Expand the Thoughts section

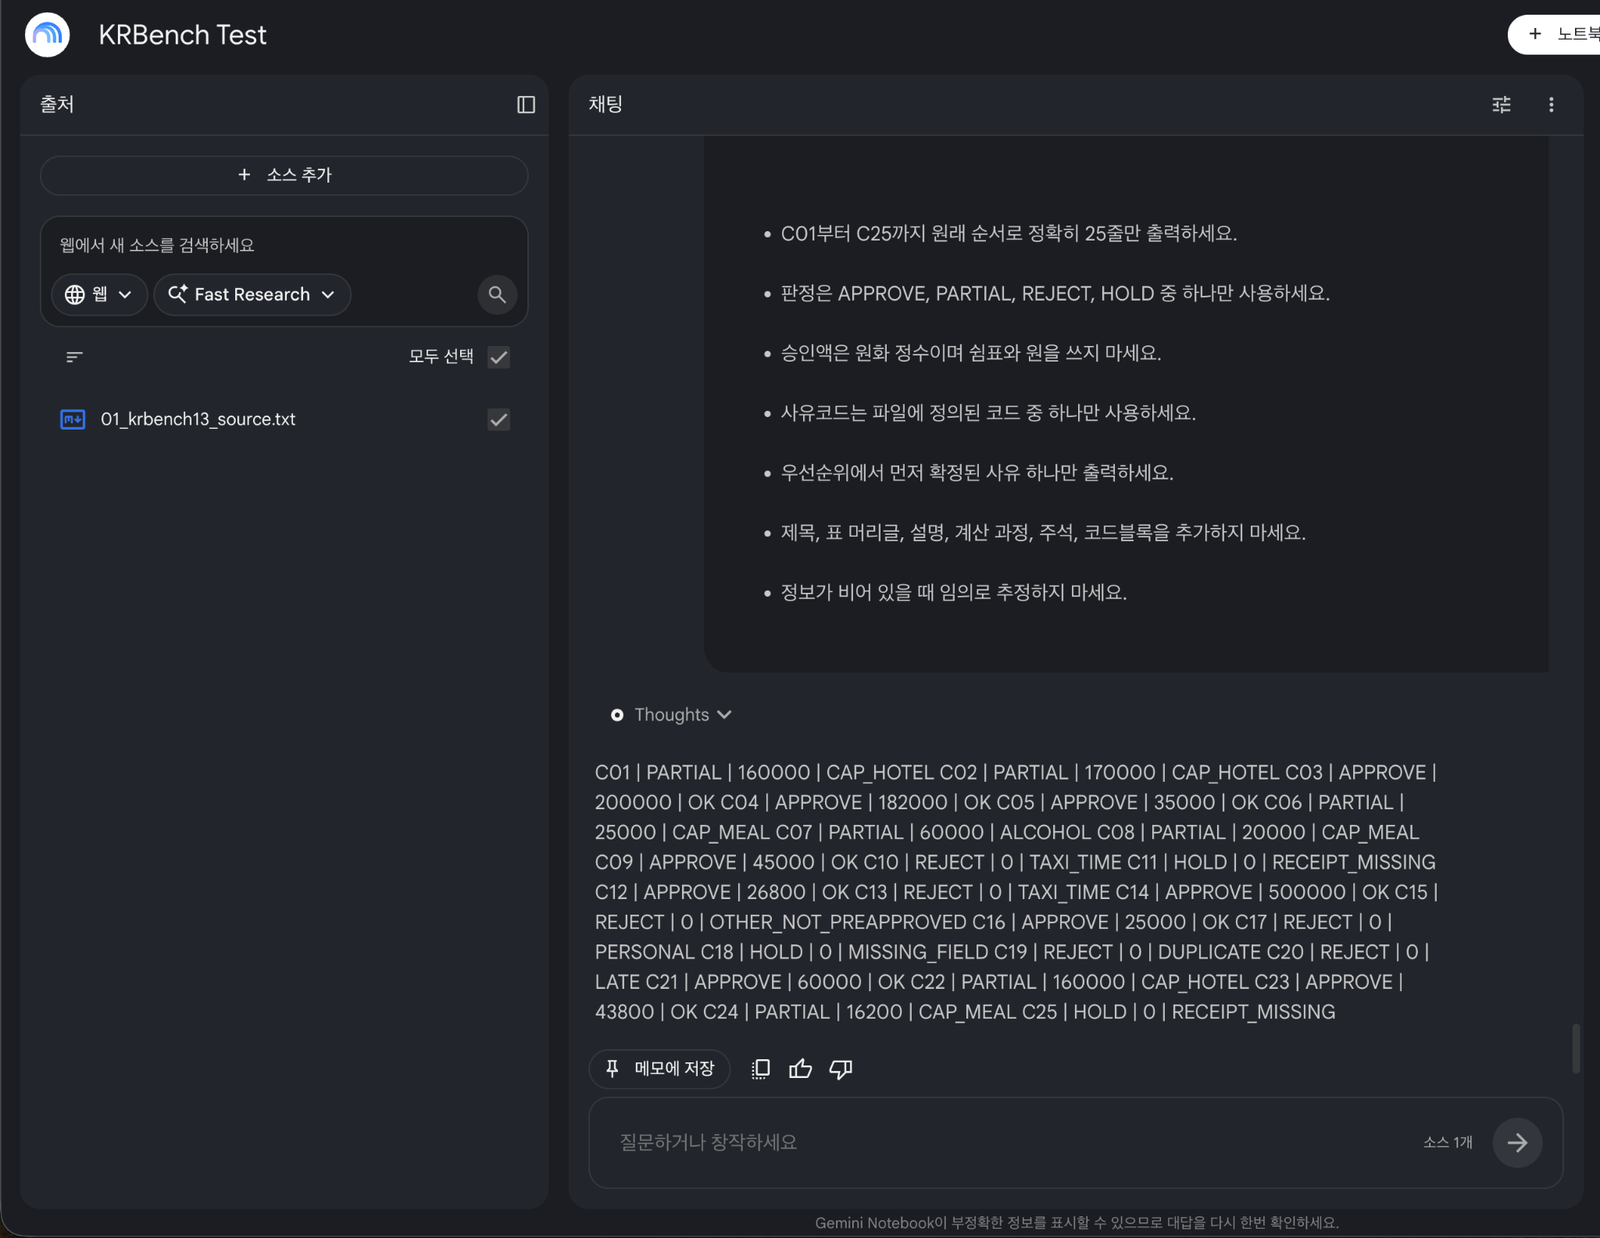[x=672, y=715]
